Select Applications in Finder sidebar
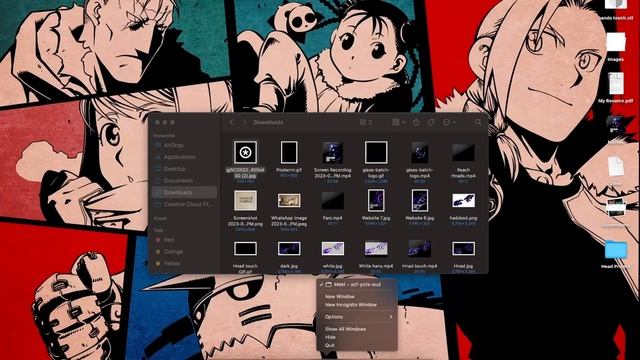The image size is (640, 360). (184, 157)
